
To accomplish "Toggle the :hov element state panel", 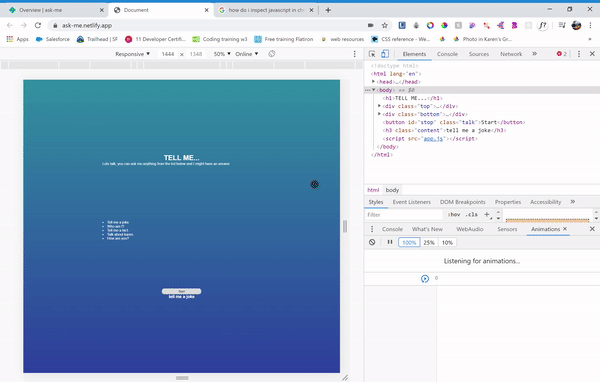I will [454, 214].
